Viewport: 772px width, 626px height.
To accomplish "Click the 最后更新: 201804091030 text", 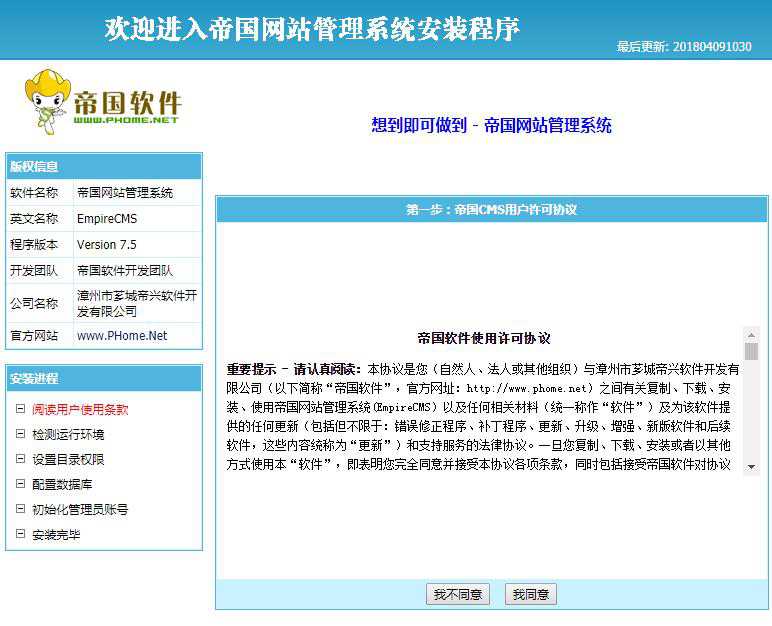I will tap(684, 47).
